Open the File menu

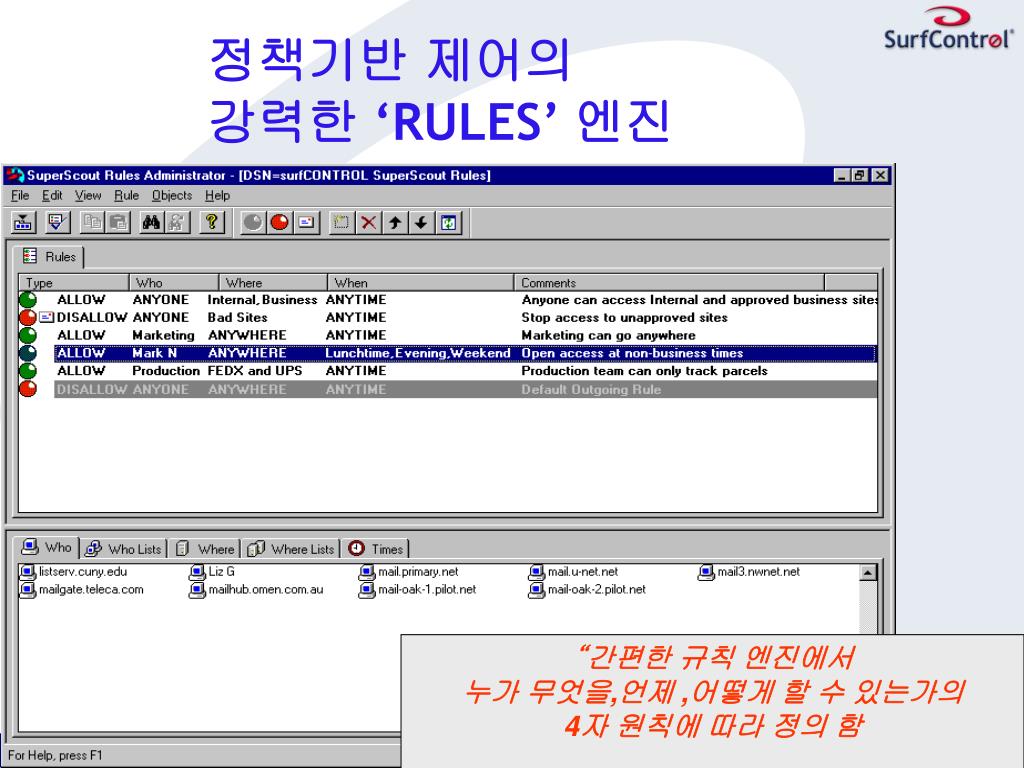click(x=20, y=195)
